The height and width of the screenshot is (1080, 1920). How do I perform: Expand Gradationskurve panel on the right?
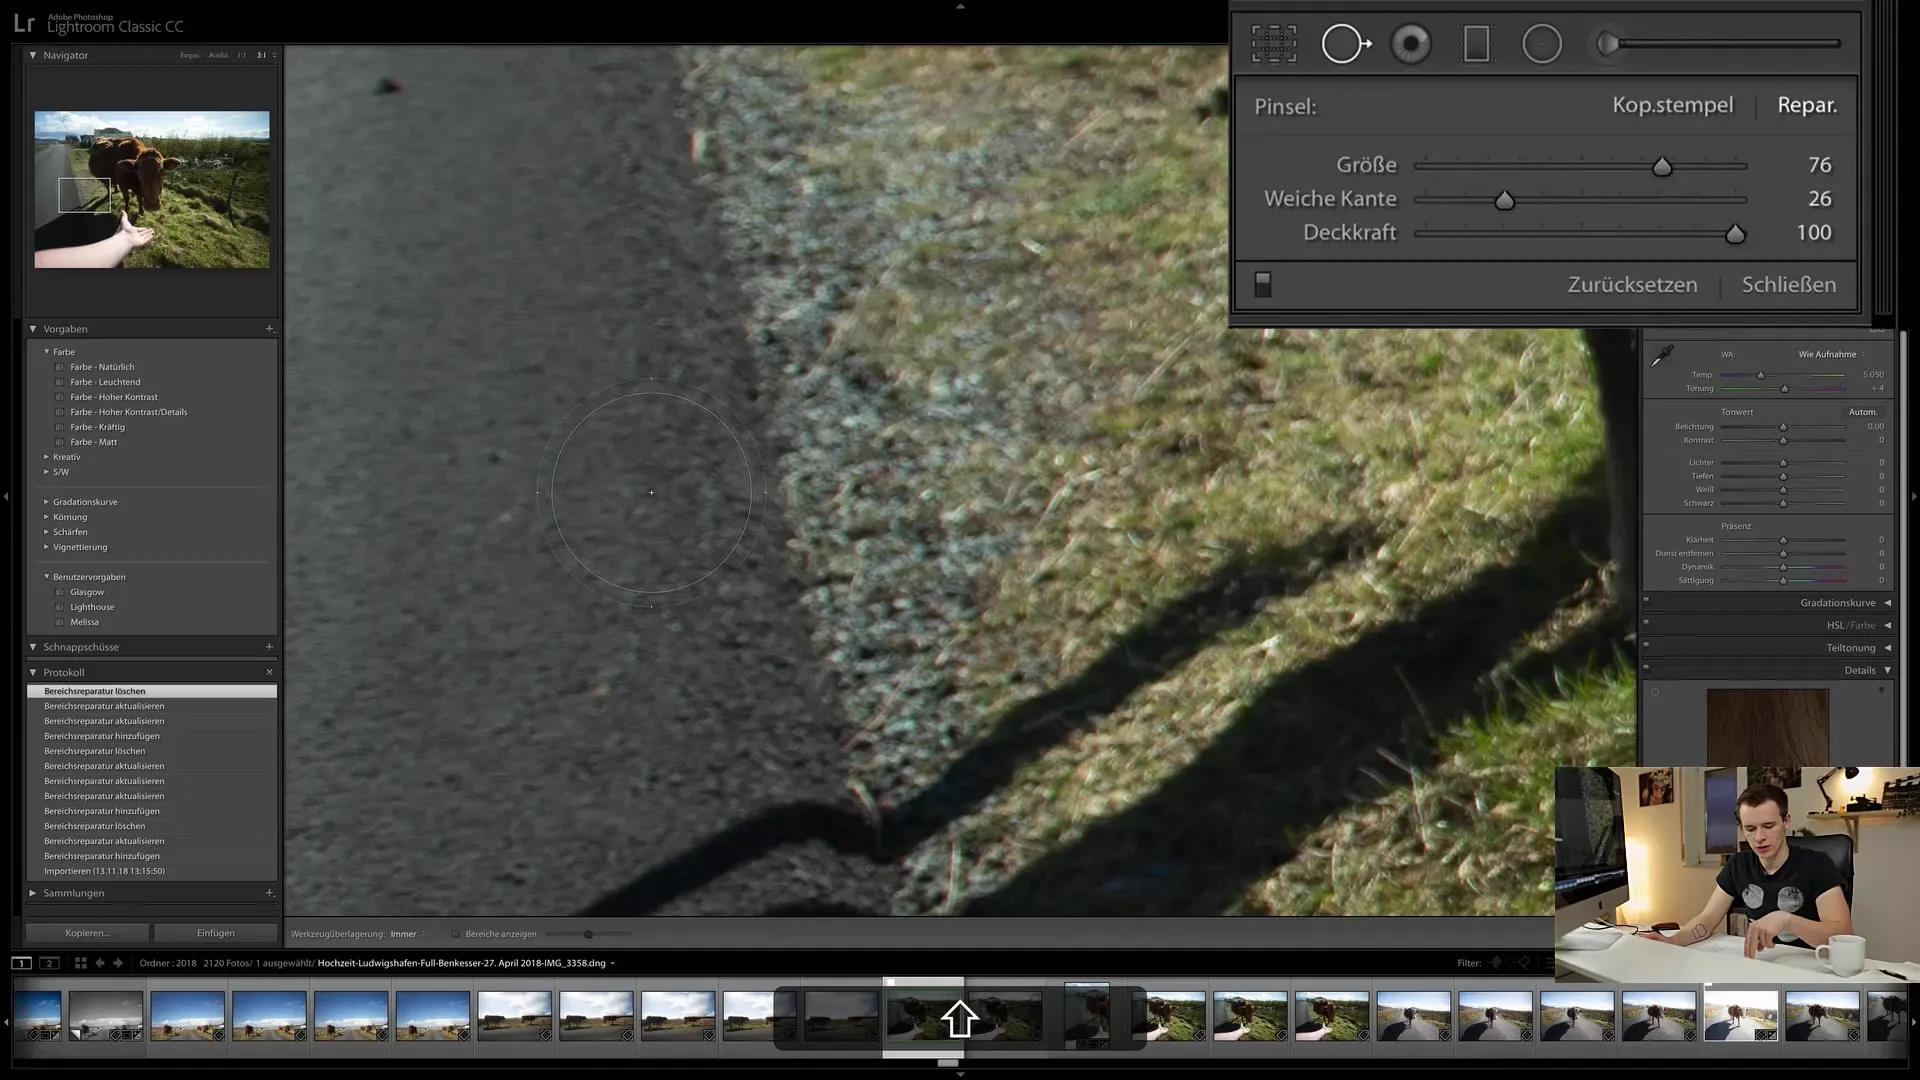click(x=1887, y=603)
